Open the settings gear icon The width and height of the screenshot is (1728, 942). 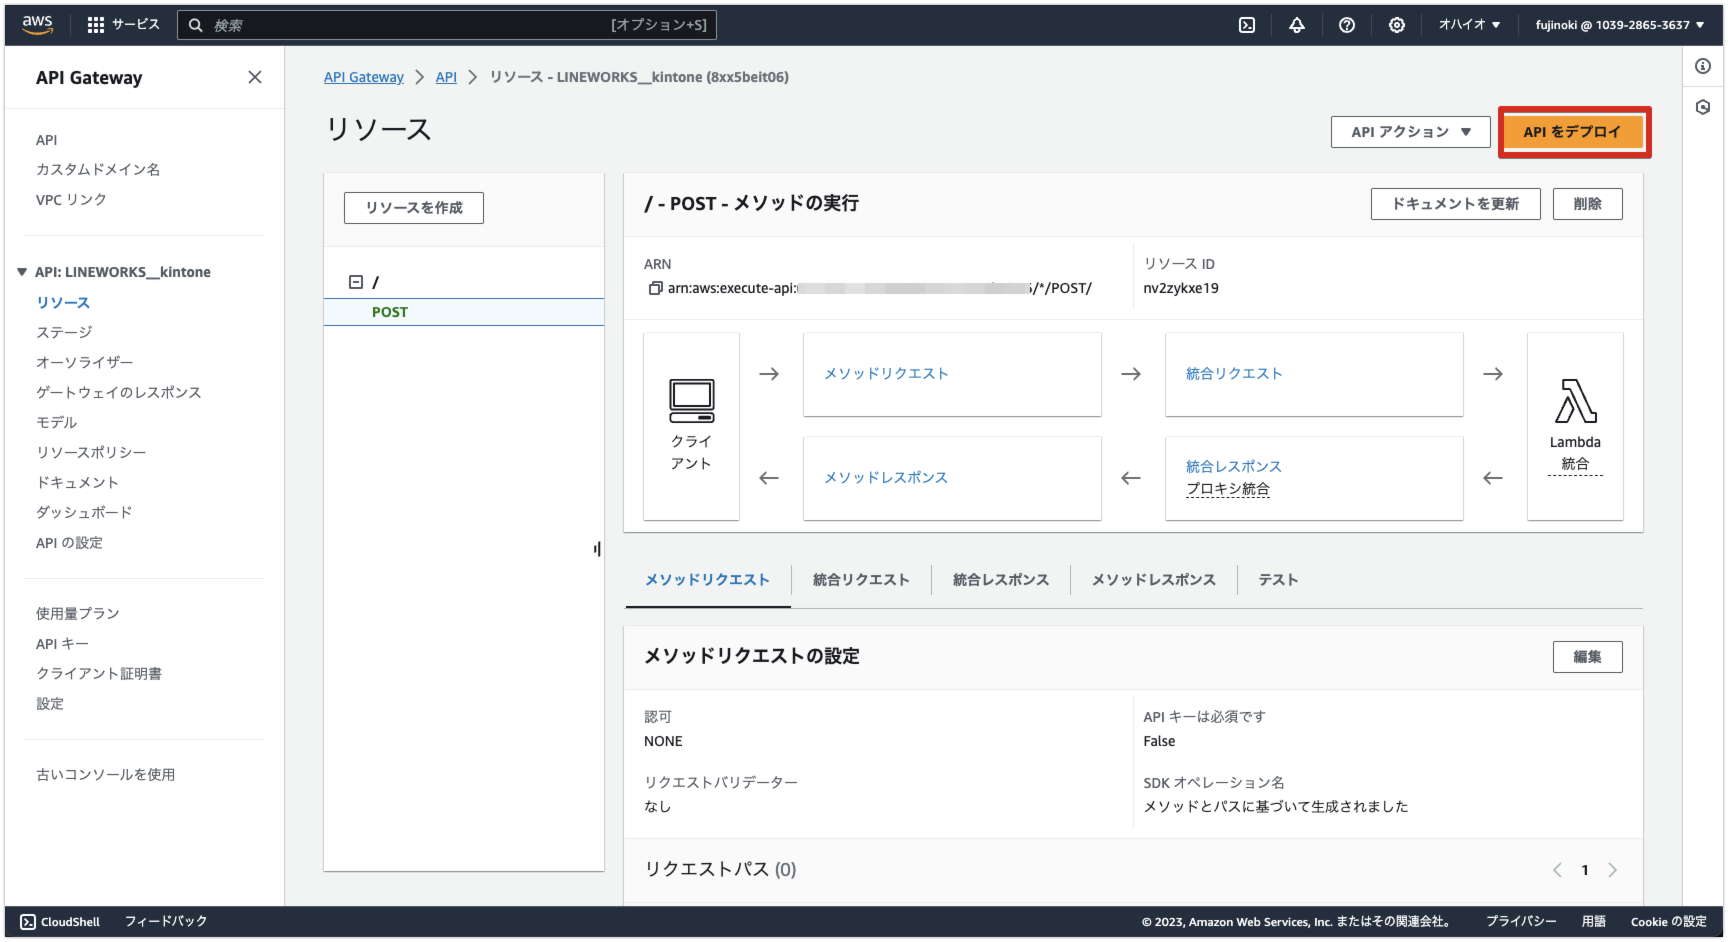tap(1397, 25)
